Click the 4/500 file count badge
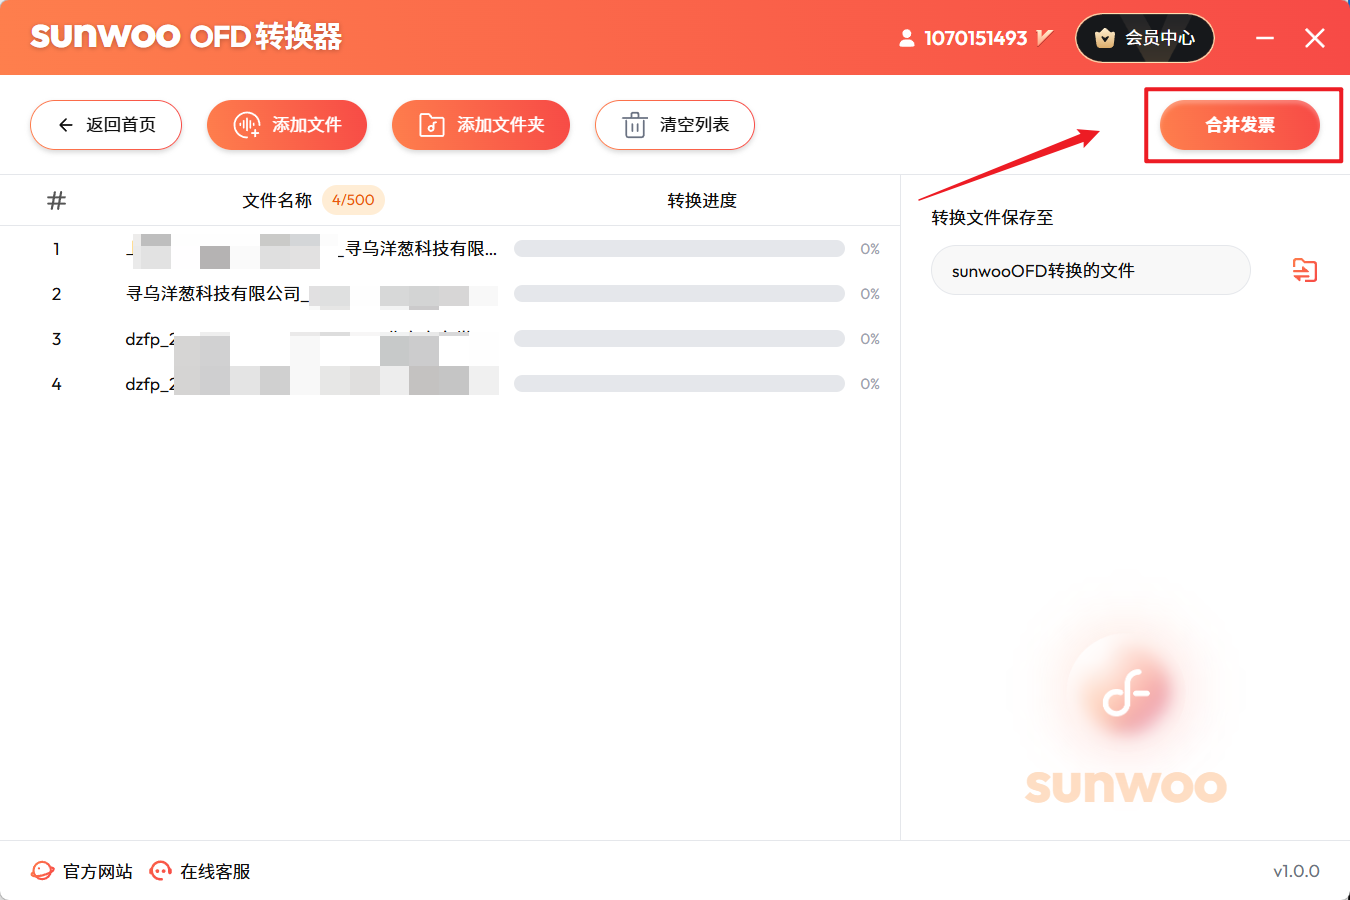1350x900 pixels. (x=353, y=200)
